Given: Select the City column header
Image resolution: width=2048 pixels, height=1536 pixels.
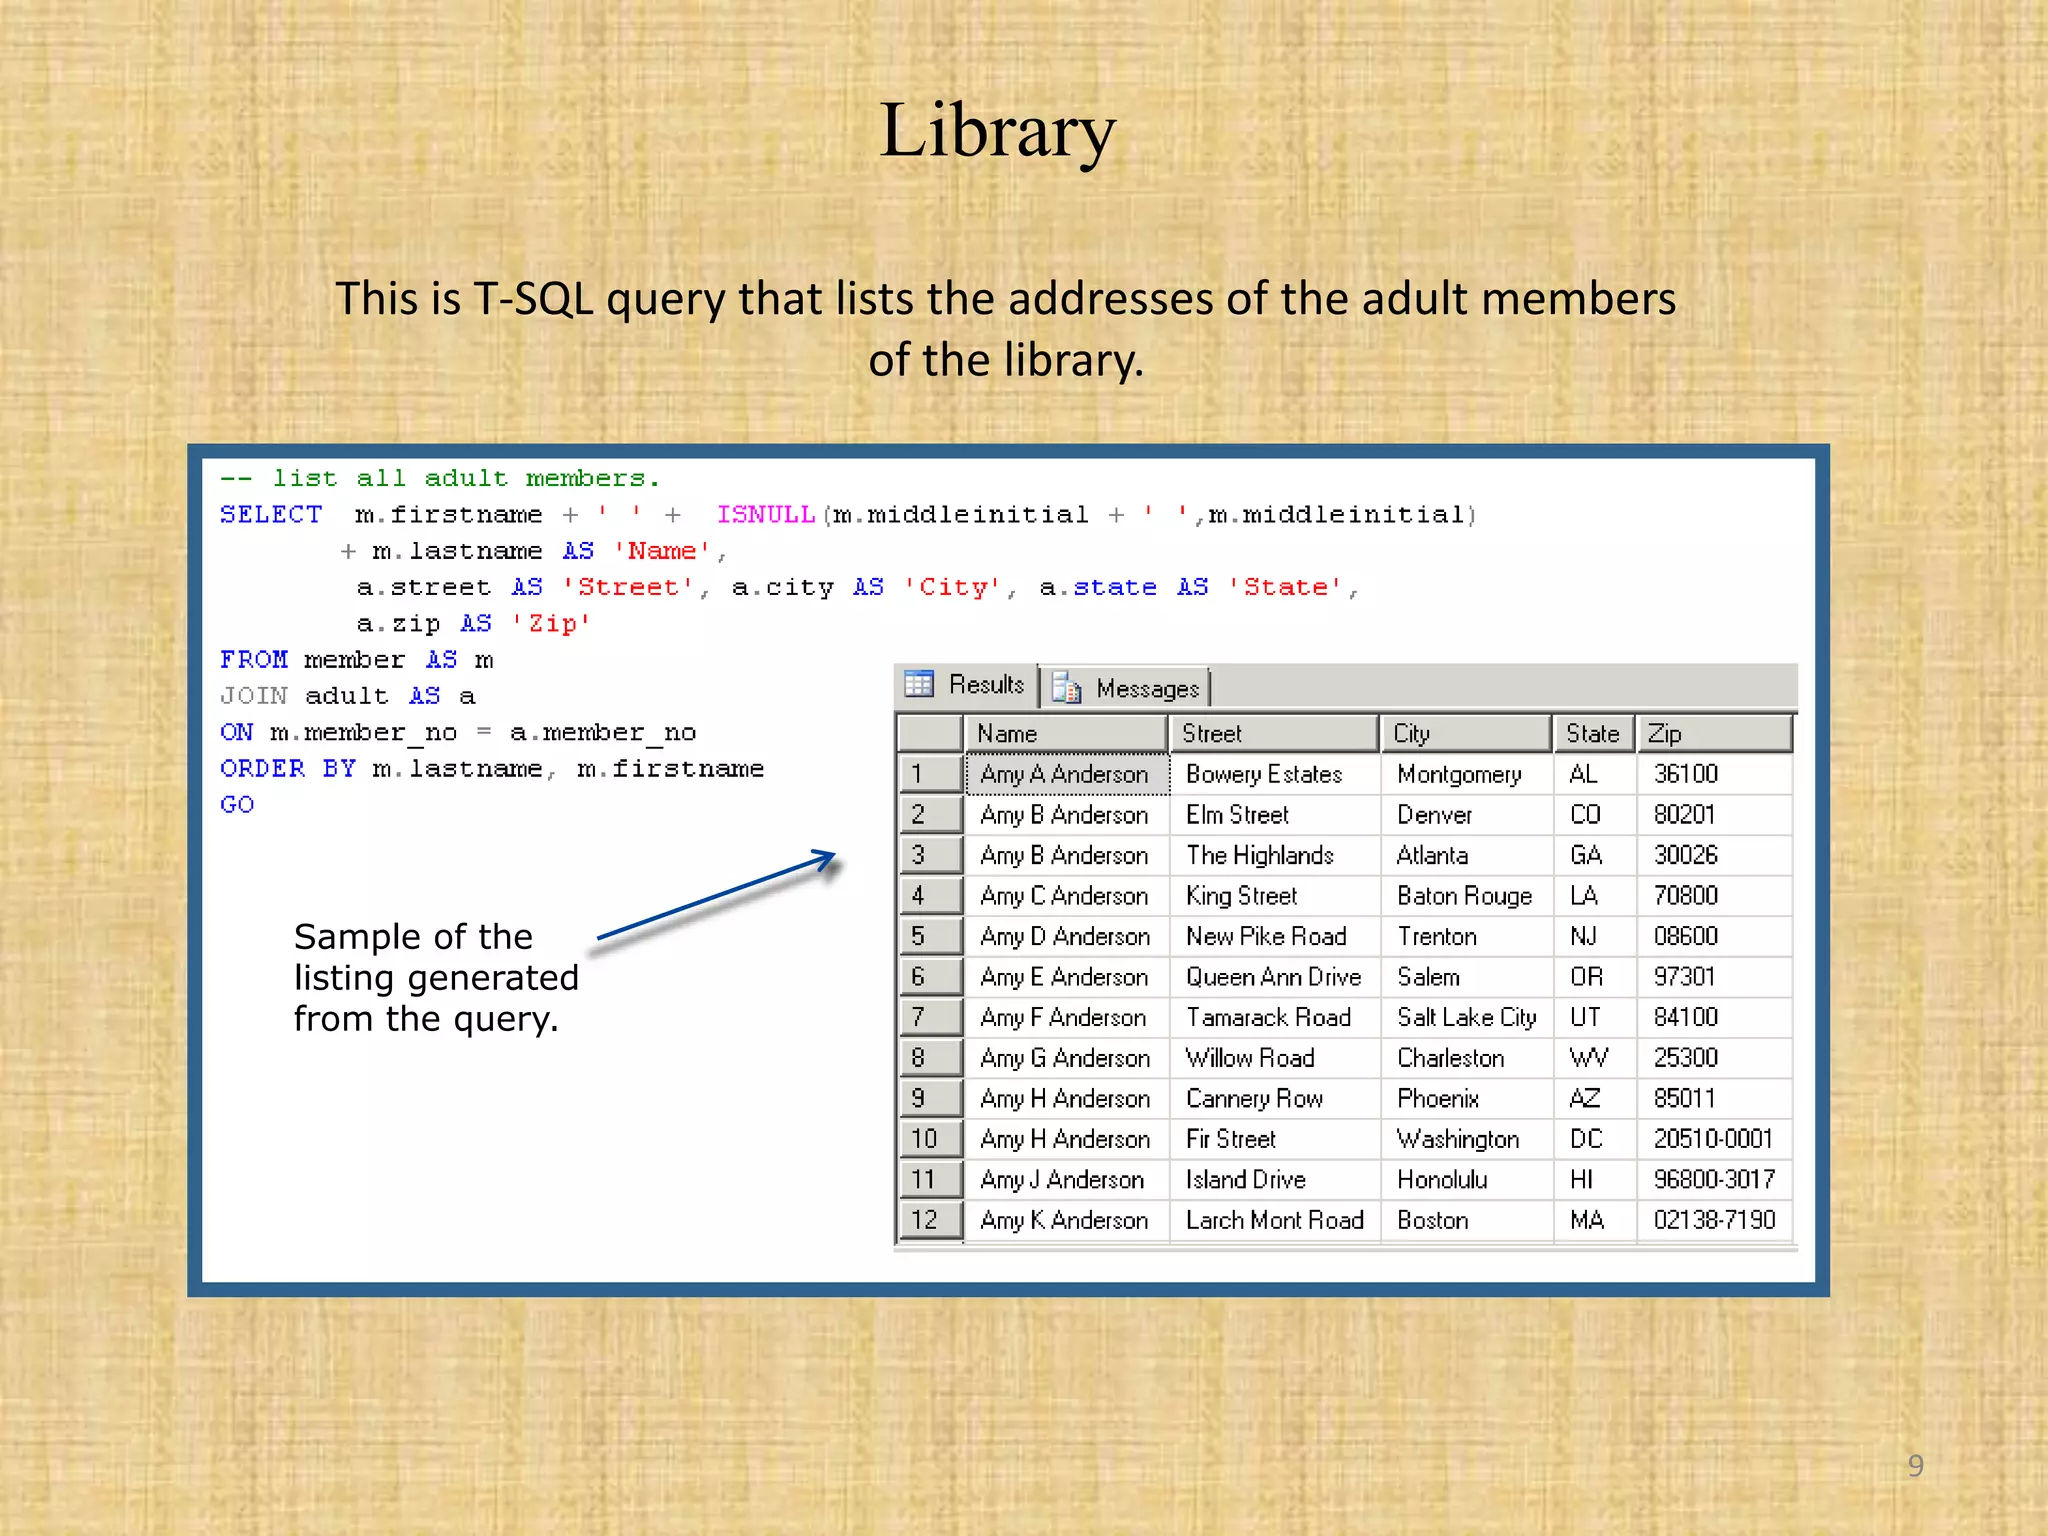Looking at the screenshot, I should (x=1466, y=733).
